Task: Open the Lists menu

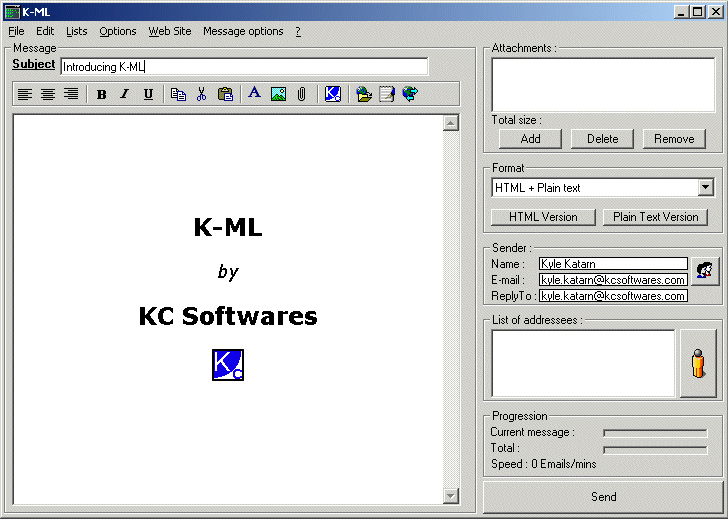Action: (x=77, y=31)
